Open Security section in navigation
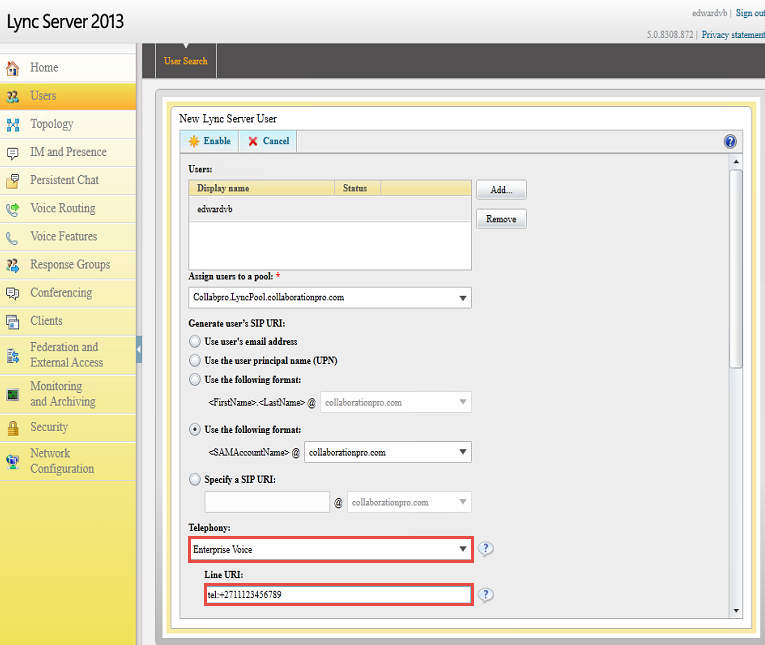Screen dimensions: 765x645 point(68,428)
